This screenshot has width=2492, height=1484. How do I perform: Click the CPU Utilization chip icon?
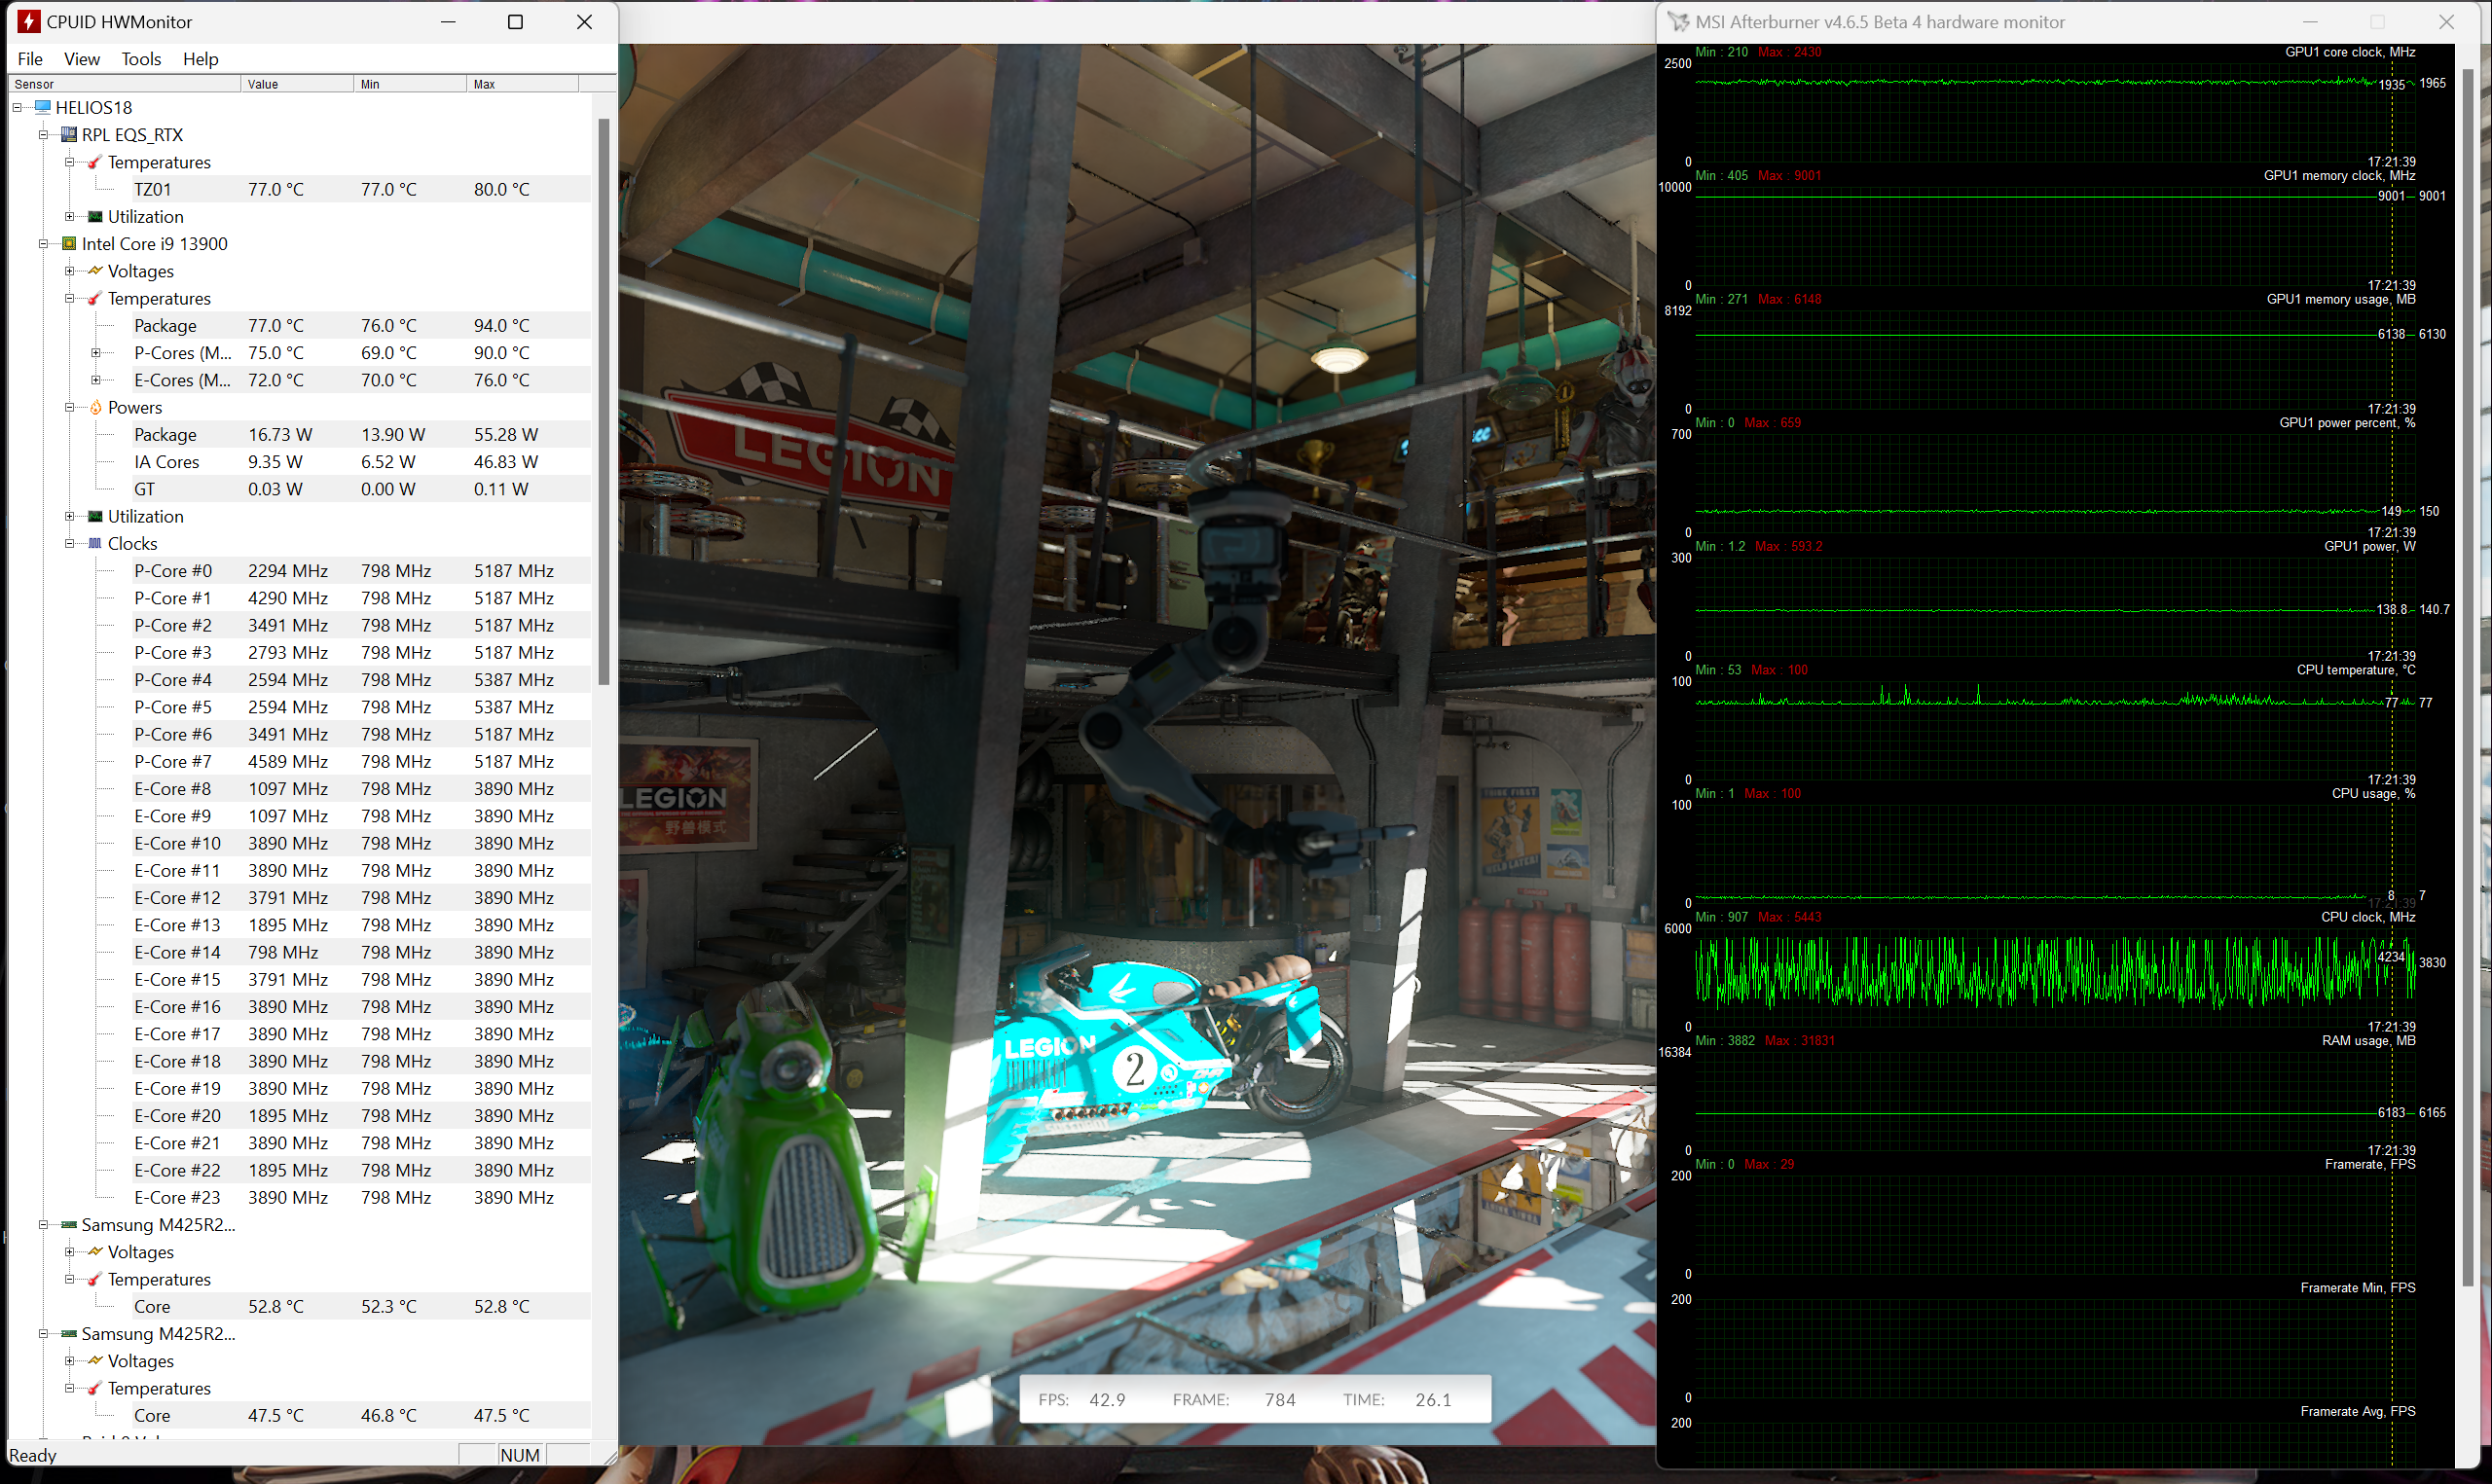[x=96, y=516]
